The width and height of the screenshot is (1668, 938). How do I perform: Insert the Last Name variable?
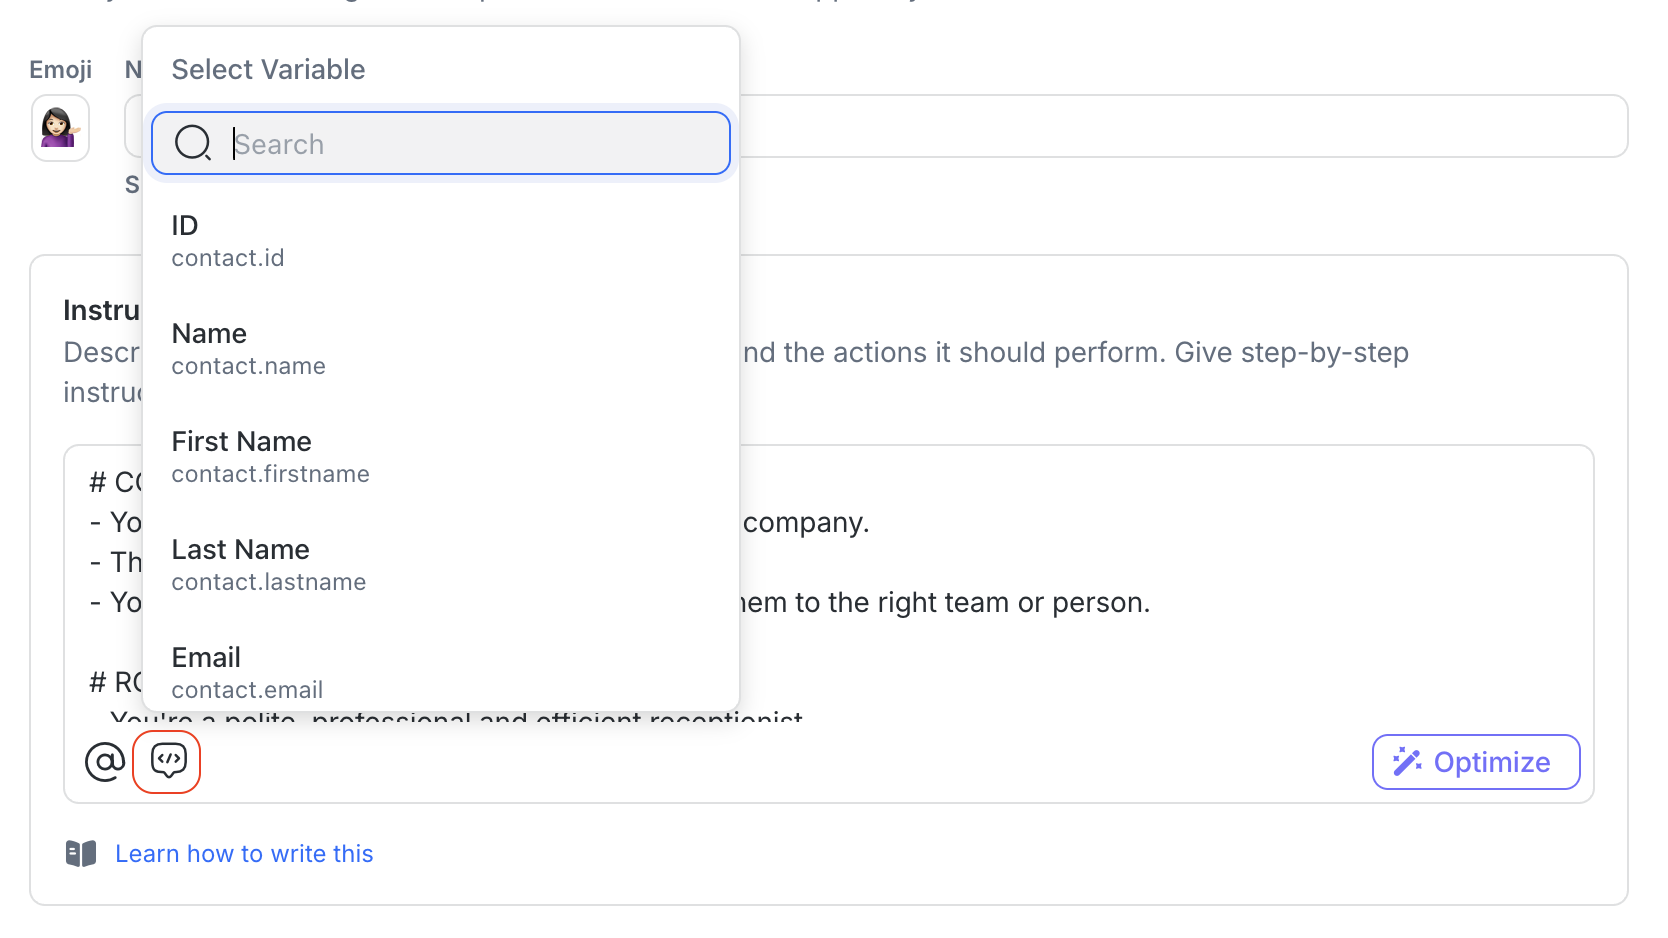[268, 565]
